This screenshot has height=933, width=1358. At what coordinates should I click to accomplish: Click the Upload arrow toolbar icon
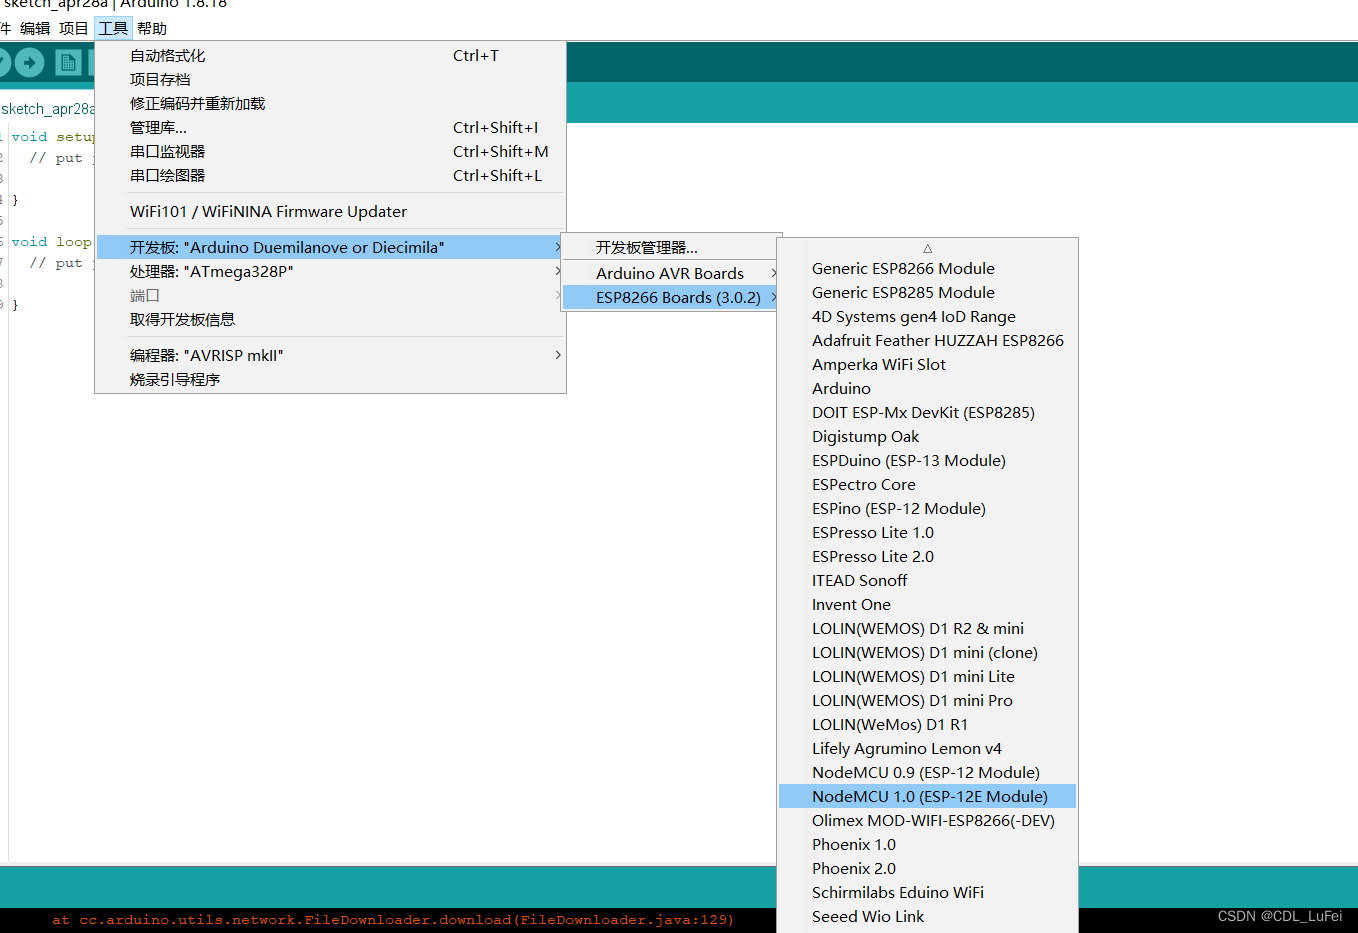click(x=29, y=63)
